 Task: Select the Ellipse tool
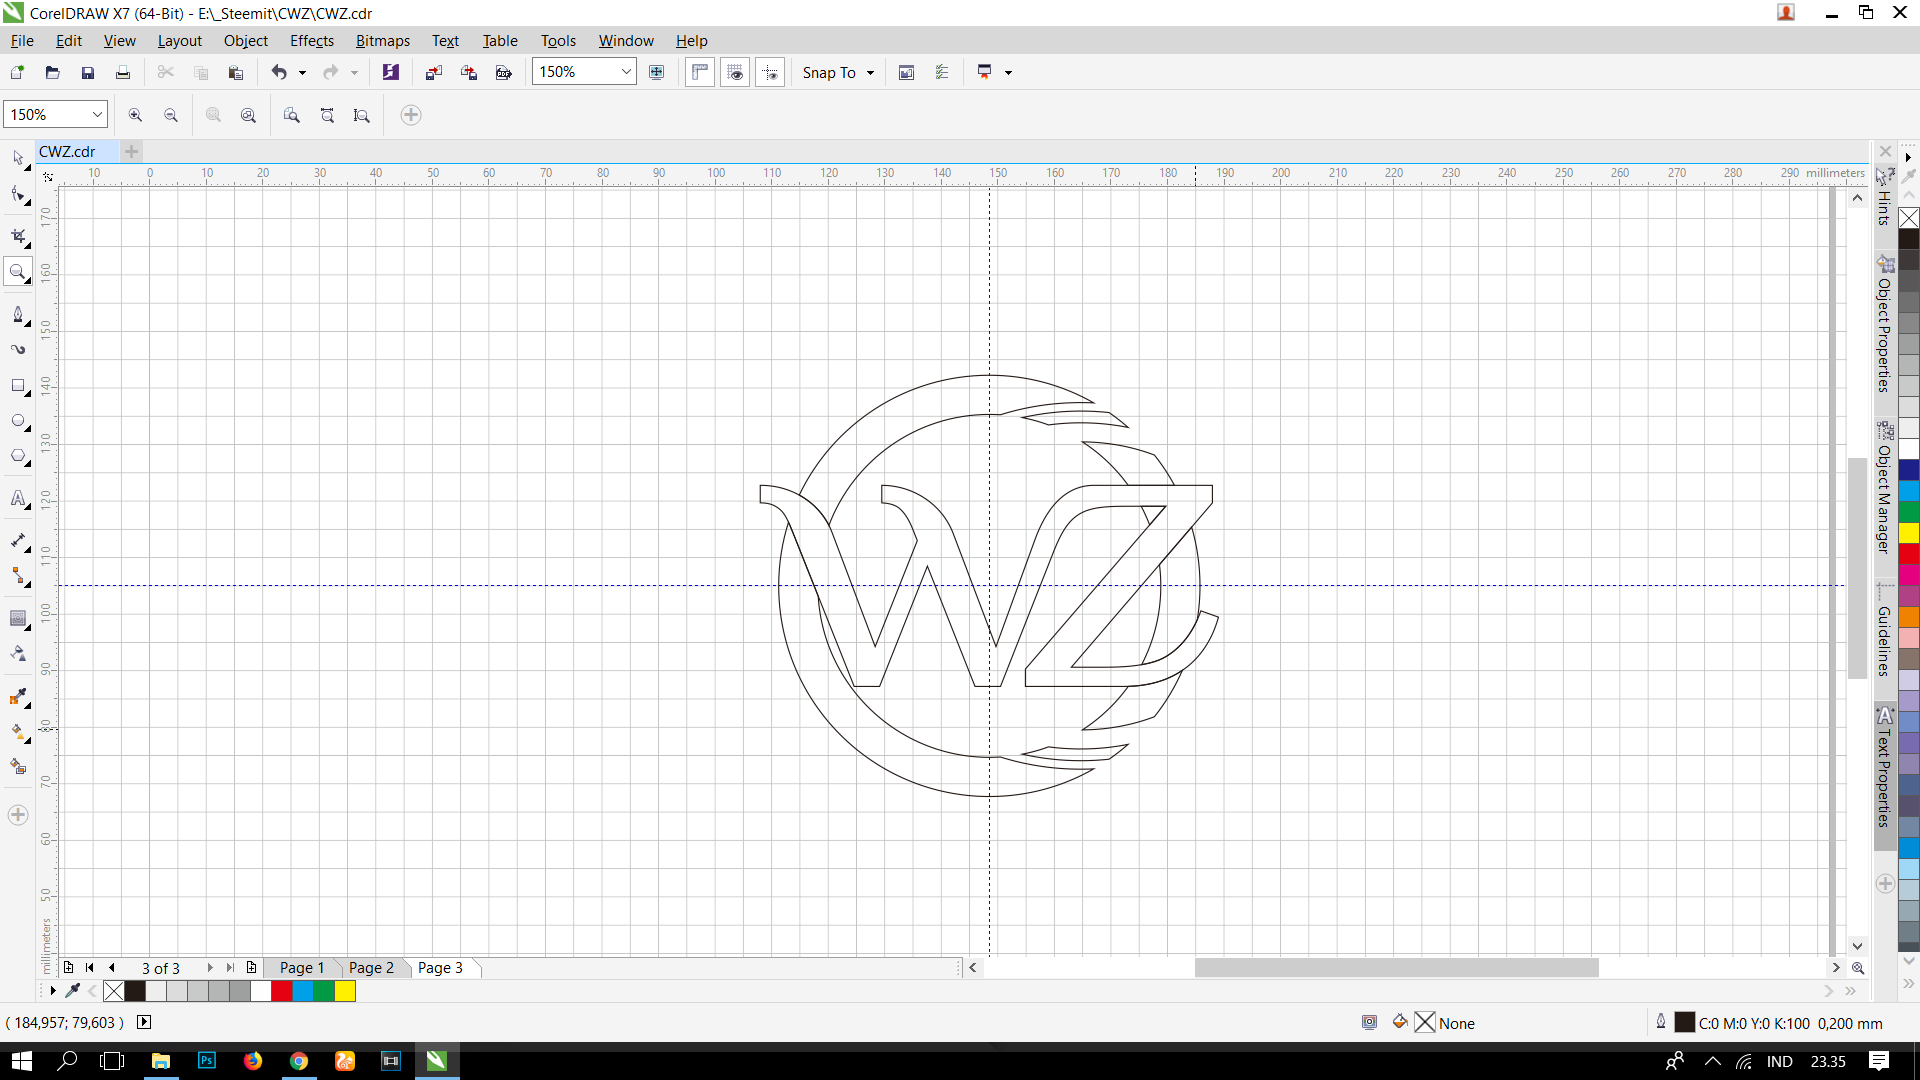(x=18, y=421)
